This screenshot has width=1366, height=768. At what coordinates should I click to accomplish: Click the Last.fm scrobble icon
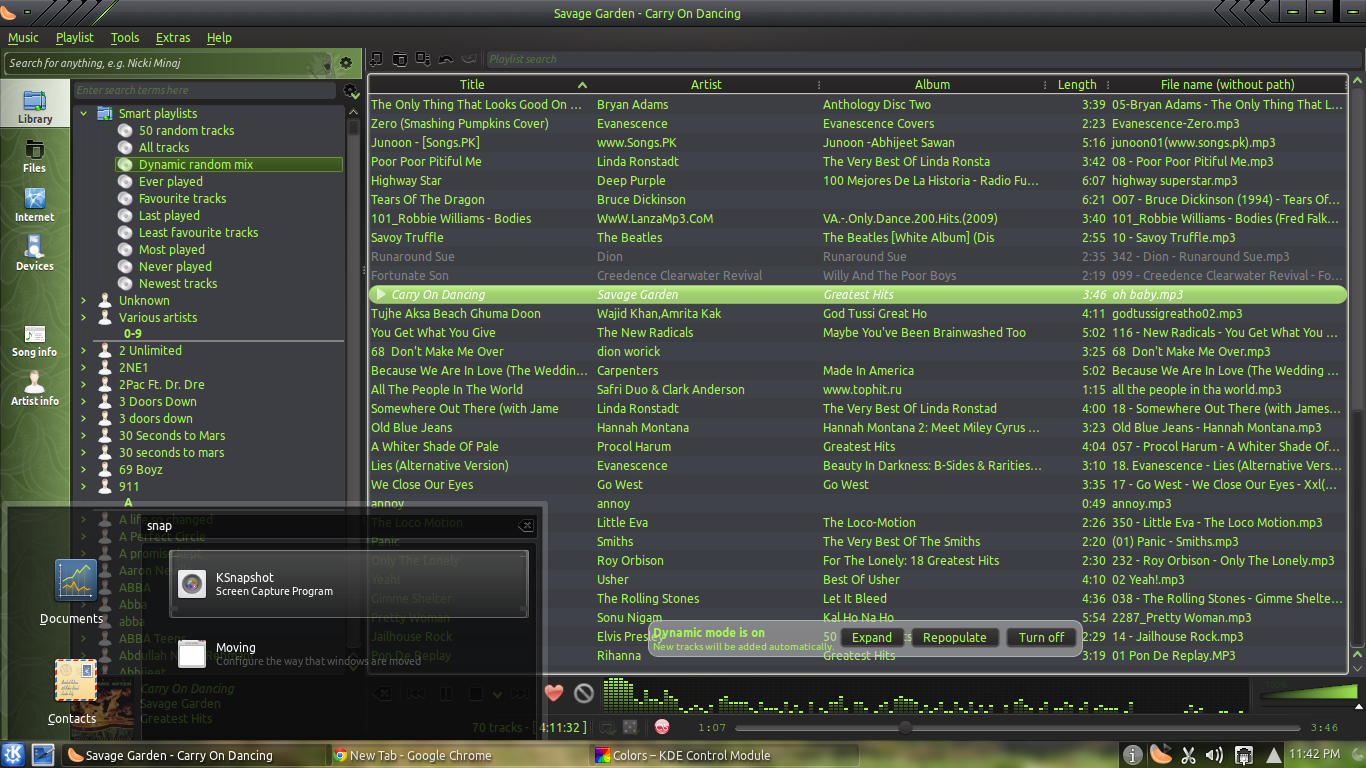tap(662, 727)
